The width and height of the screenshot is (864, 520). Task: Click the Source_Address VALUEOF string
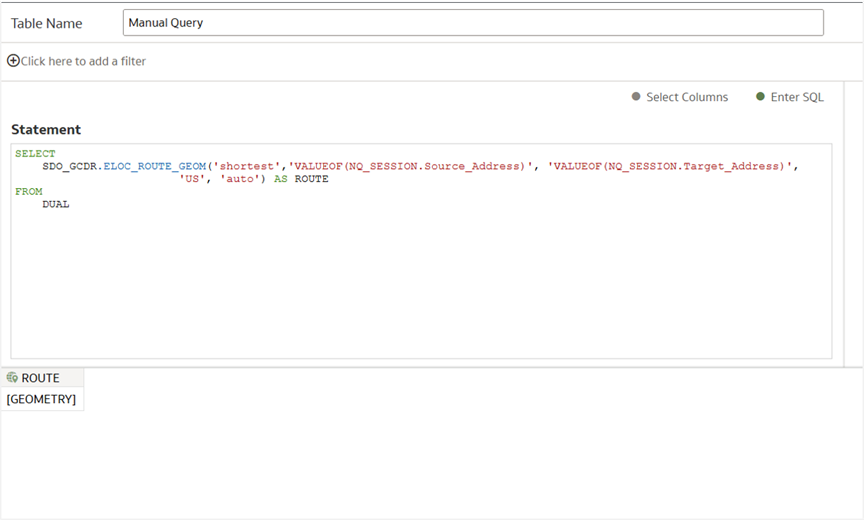click(x=410, y=166)
